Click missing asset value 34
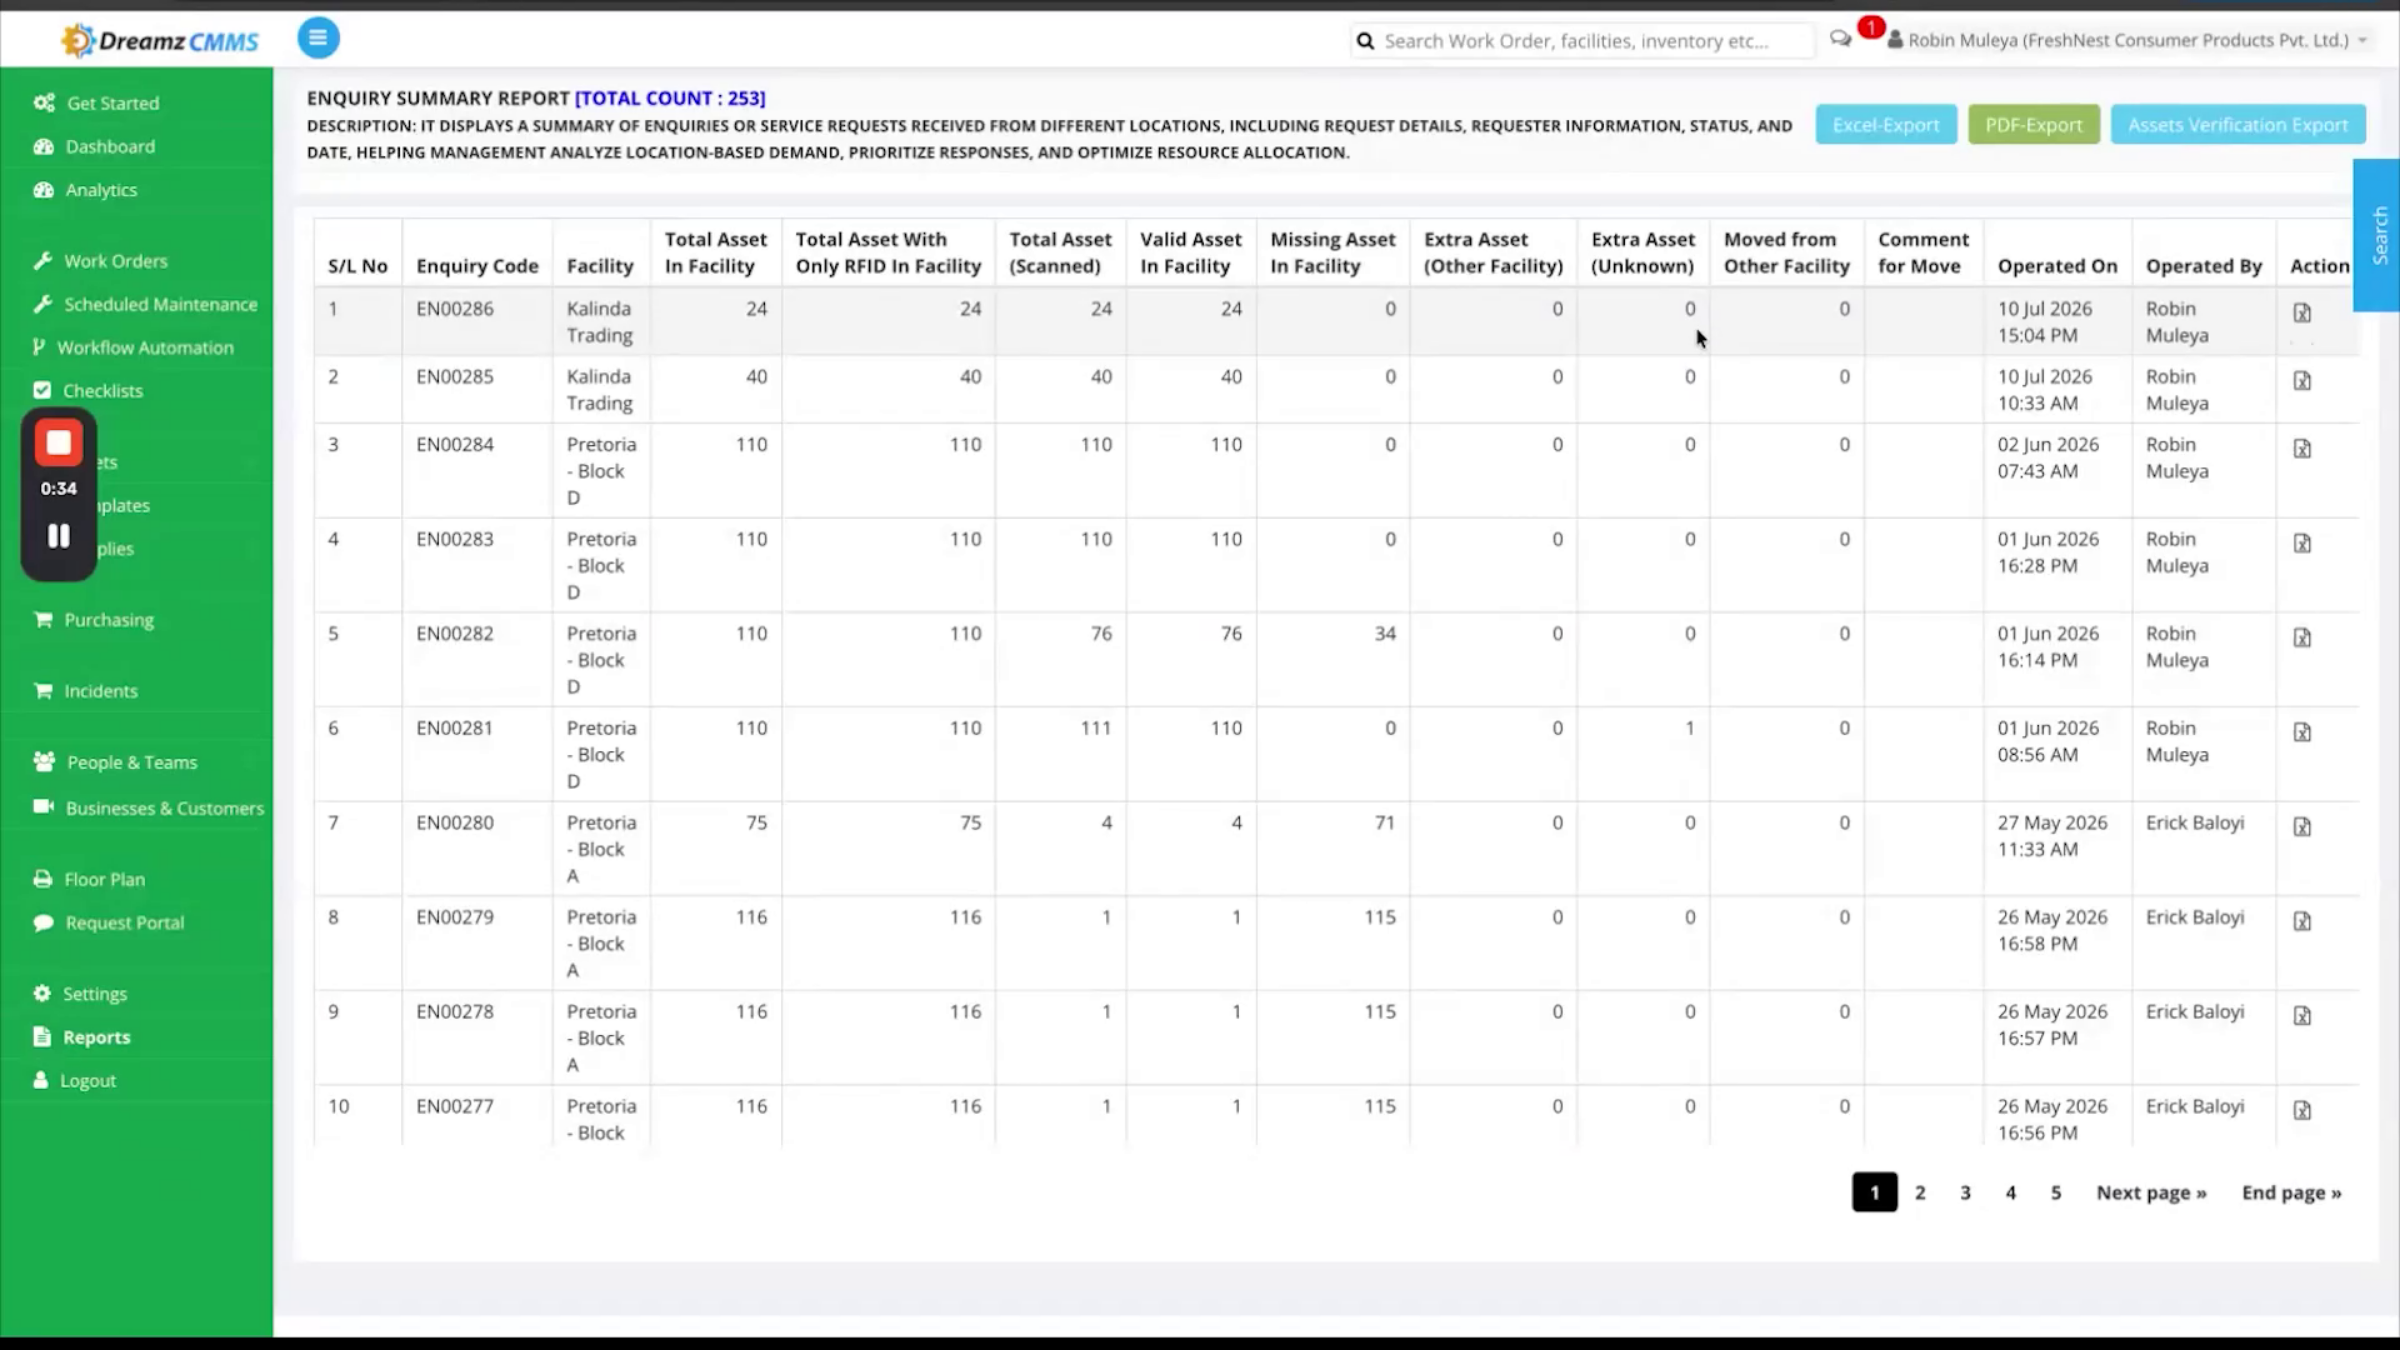2400x1350 pixels. (1384, 634)
